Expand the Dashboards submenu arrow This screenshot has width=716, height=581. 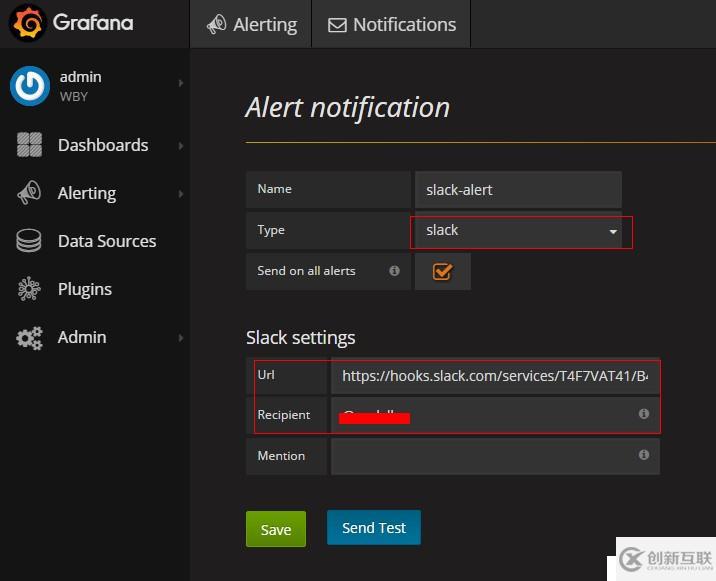[181, 145]
